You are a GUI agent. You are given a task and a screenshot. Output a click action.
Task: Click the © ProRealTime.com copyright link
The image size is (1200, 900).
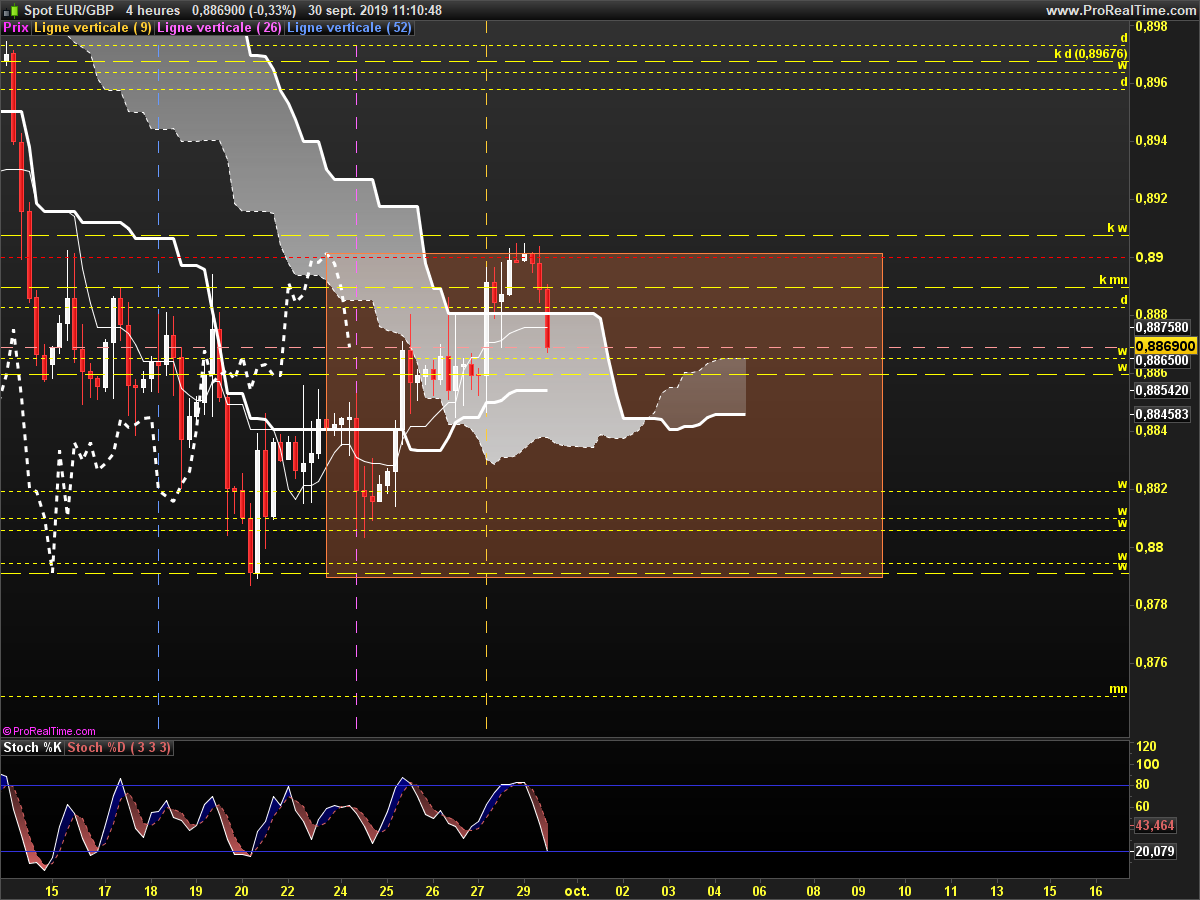[50, 732]
